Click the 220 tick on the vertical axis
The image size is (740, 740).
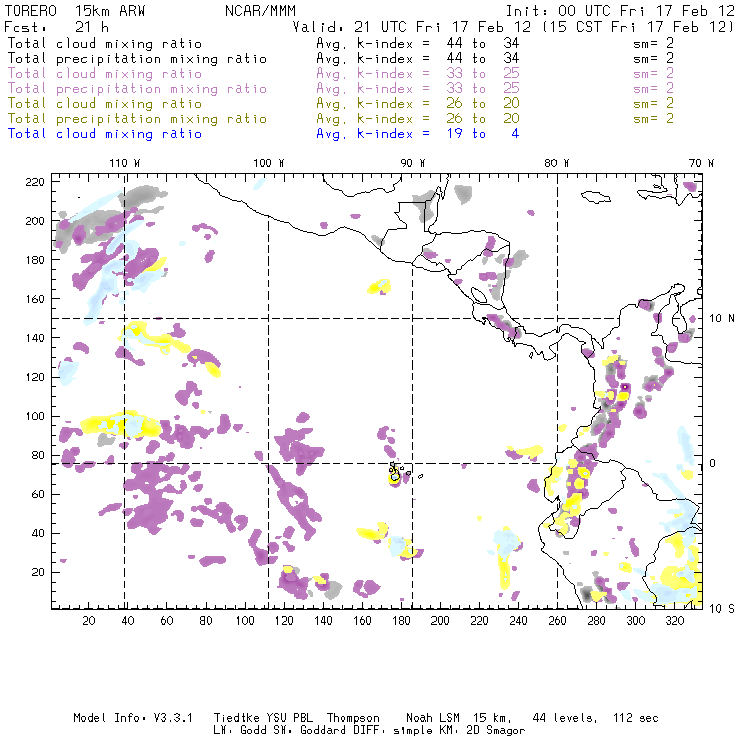click(x=35, y=182)
